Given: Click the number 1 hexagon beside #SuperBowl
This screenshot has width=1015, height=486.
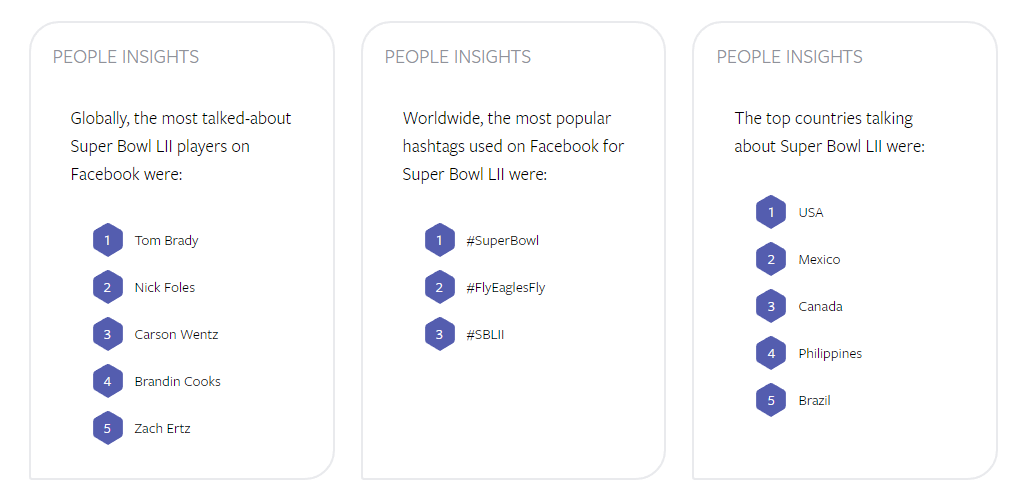Looking at the screenshot, I should 440,240.
